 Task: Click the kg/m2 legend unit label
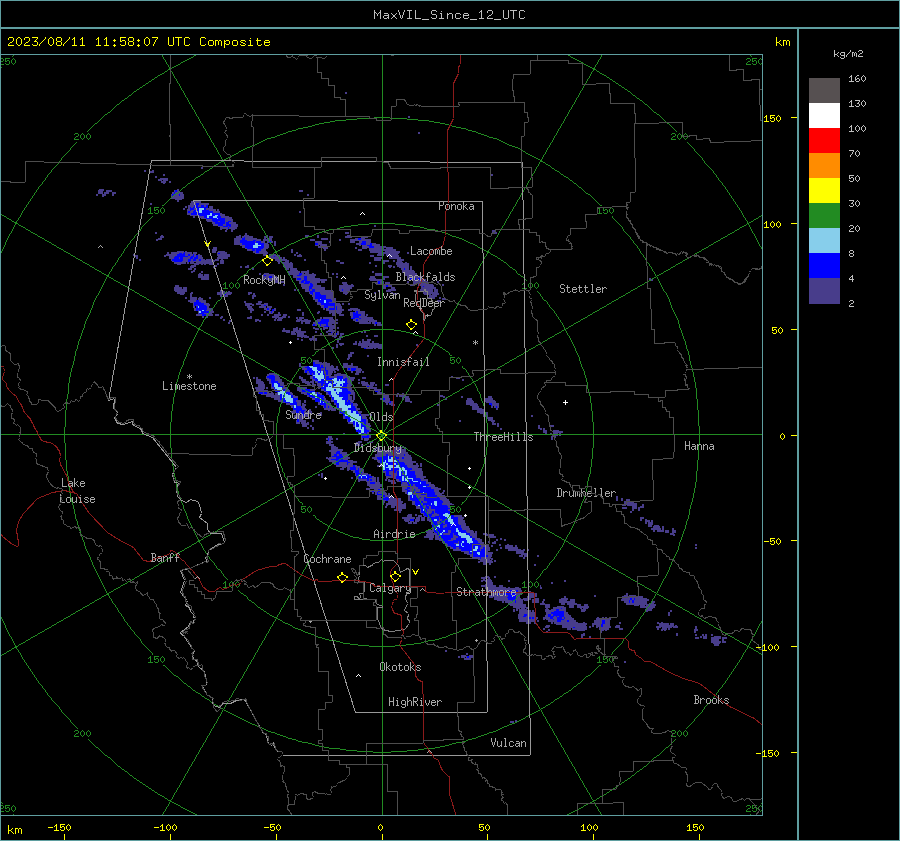point(848,54)
